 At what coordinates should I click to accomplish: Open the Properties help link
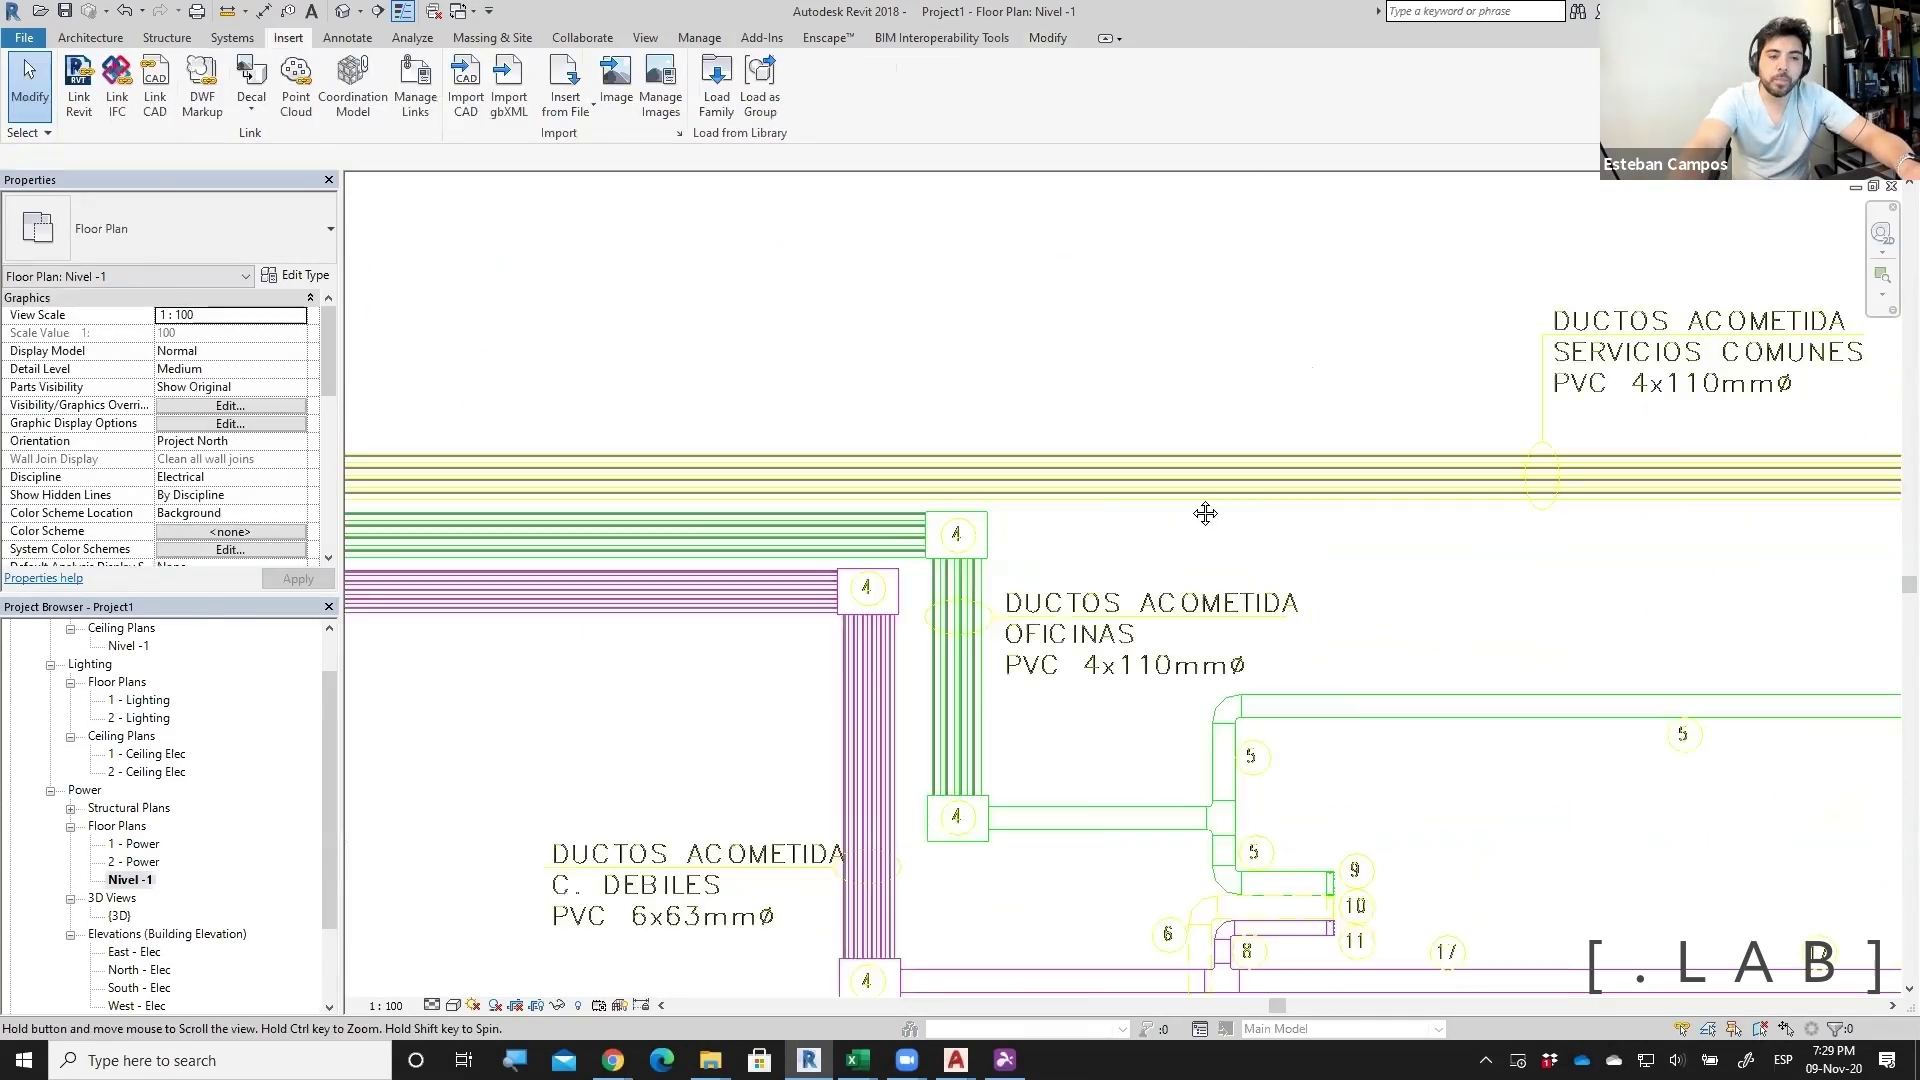[44, 578]
